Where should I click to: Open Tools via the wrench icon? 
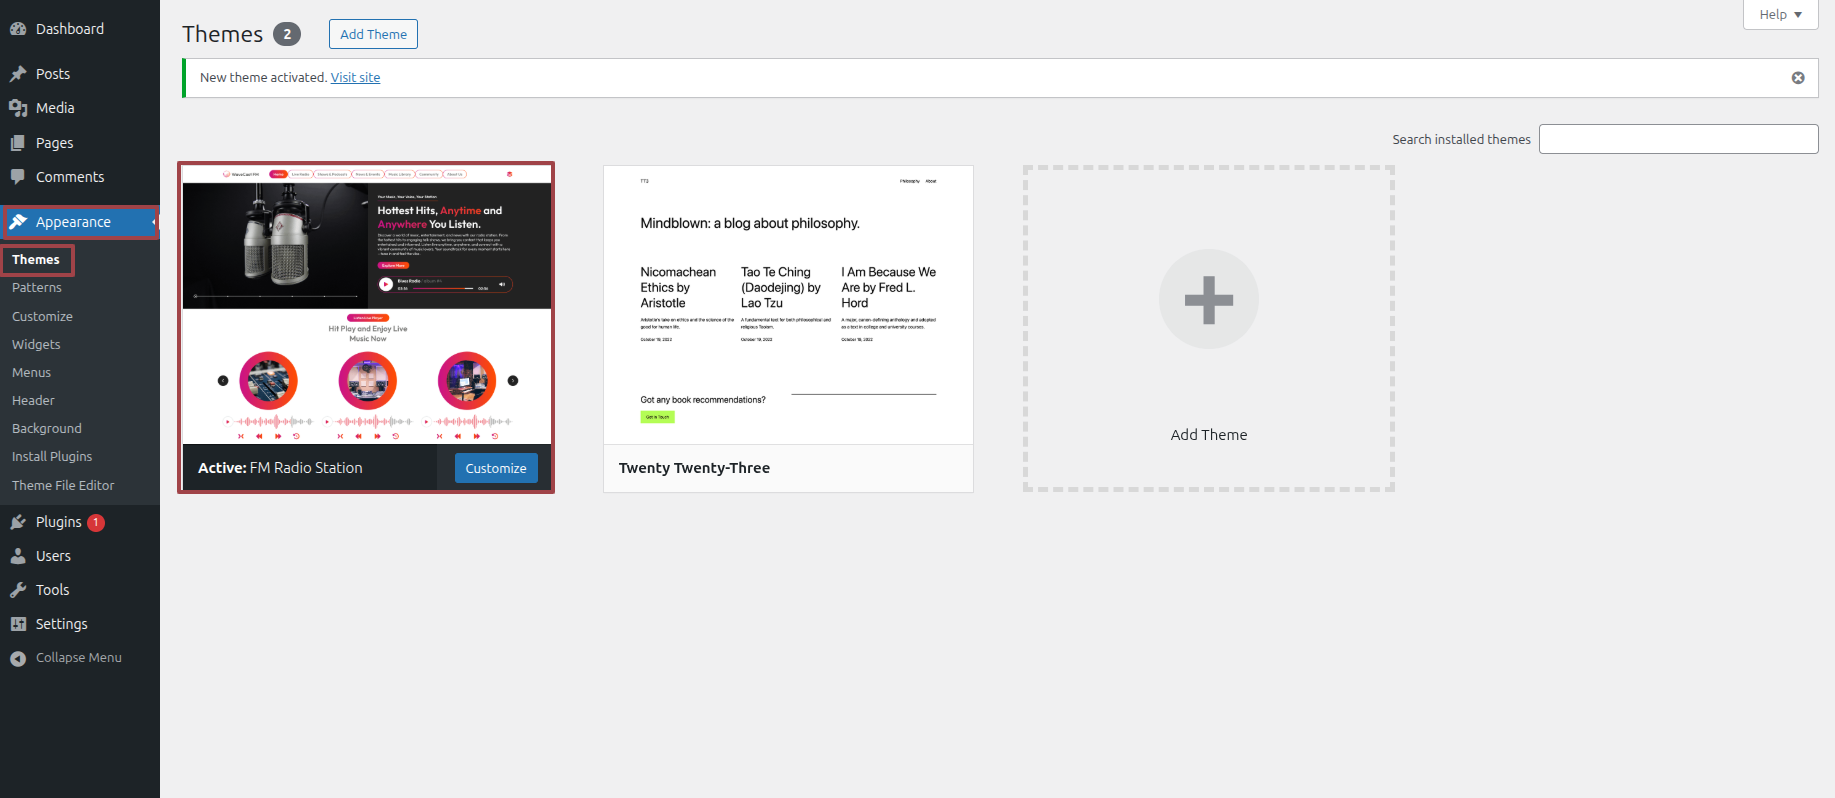tap(18, 590)
